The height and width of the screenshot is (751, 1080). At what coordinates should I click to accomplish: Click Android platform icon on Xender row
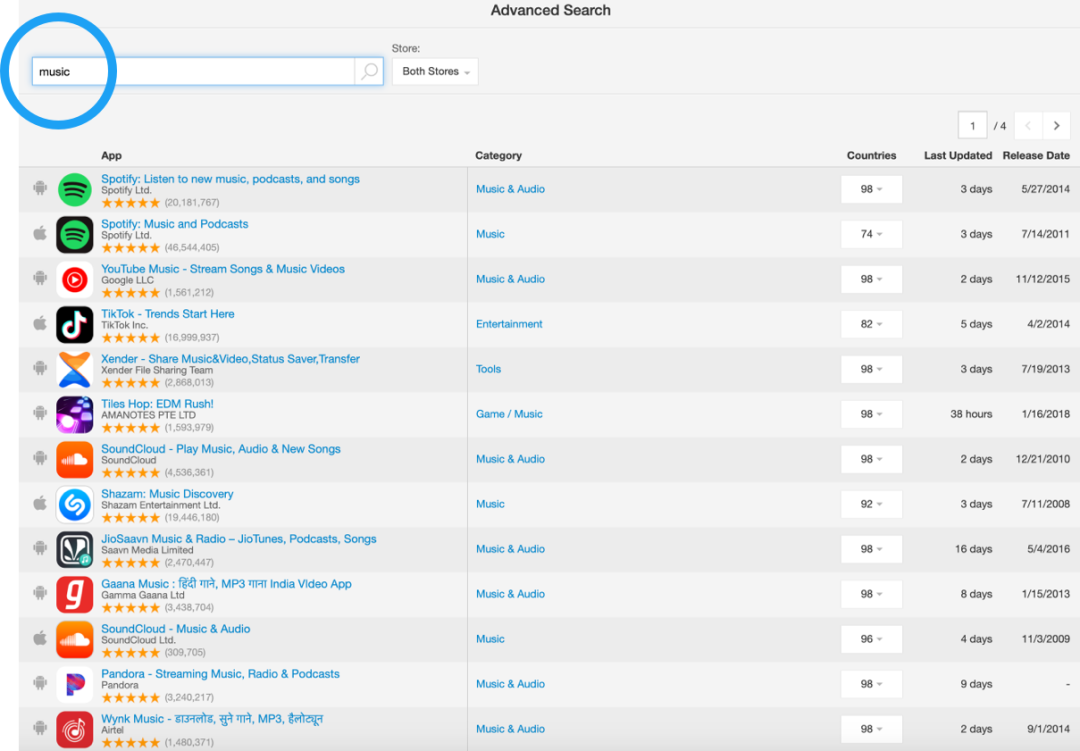coord(40,367)
